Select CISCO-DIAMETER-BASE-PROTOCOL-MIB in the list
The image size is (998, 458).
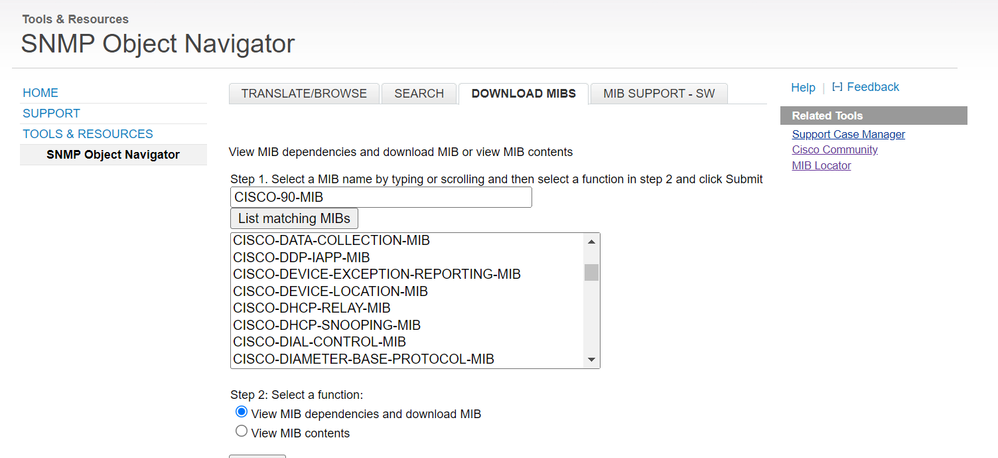coord(407,359)
